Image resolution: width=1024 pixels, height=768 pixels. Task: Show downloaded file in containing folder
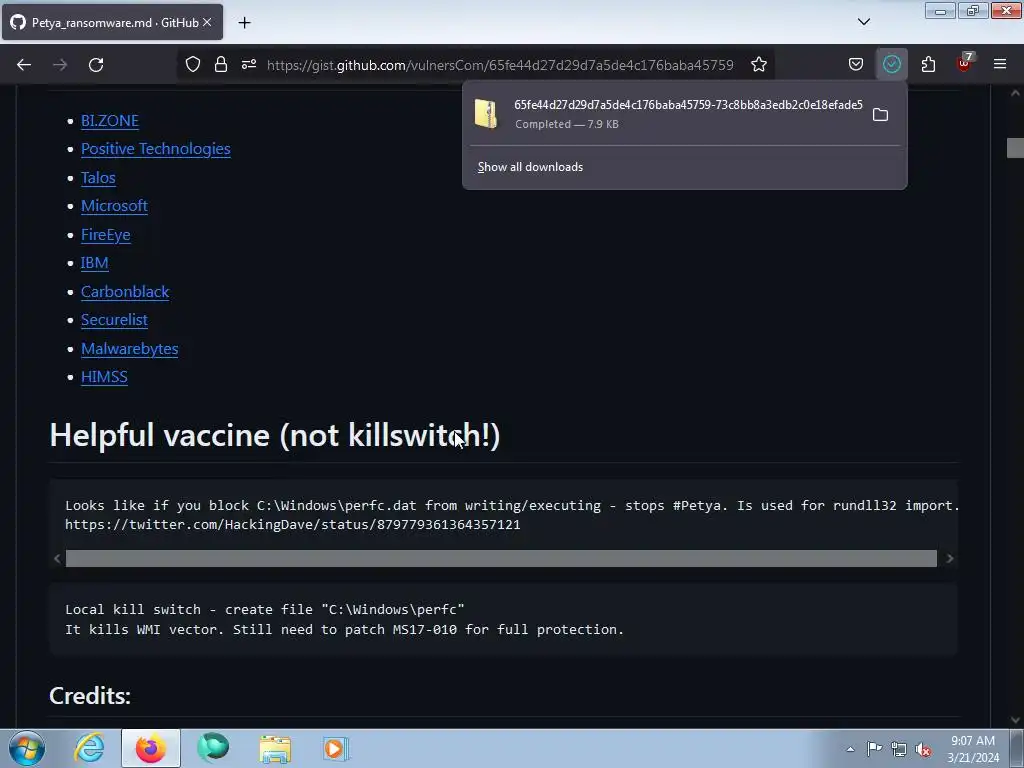[880, 115]
